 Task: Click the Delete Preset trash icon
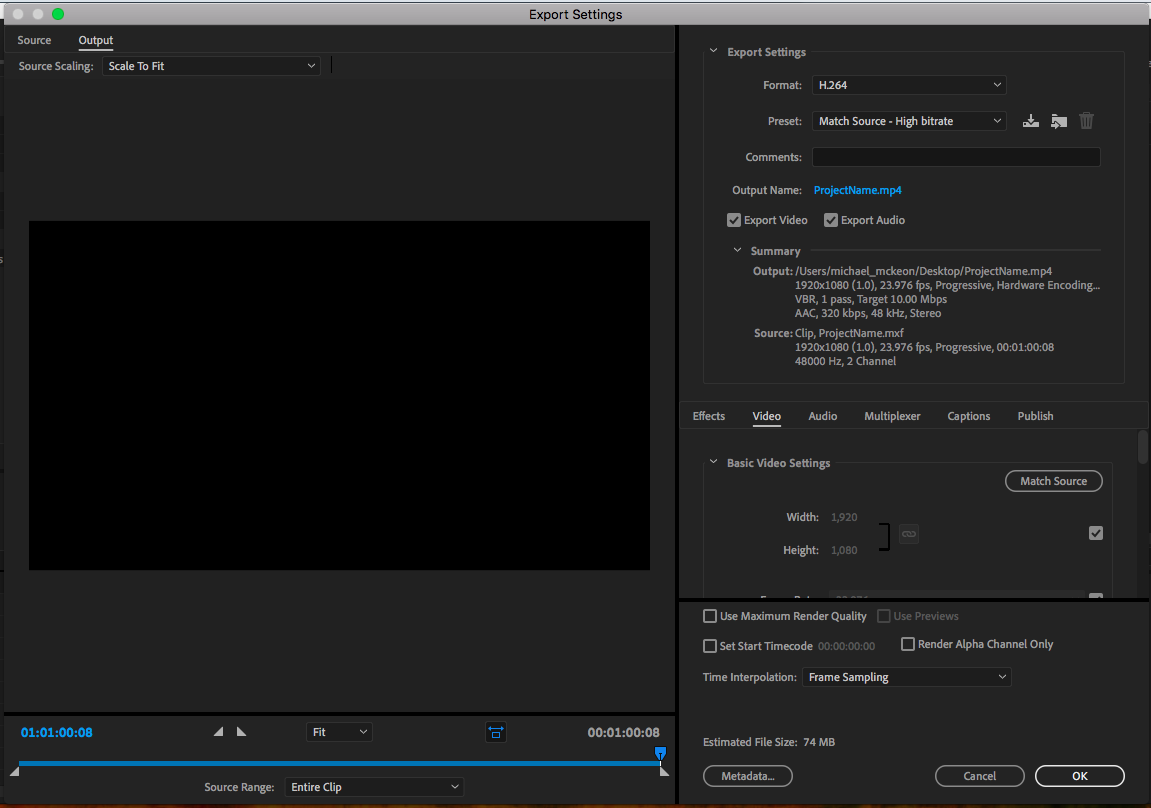tap(1086, 120)
